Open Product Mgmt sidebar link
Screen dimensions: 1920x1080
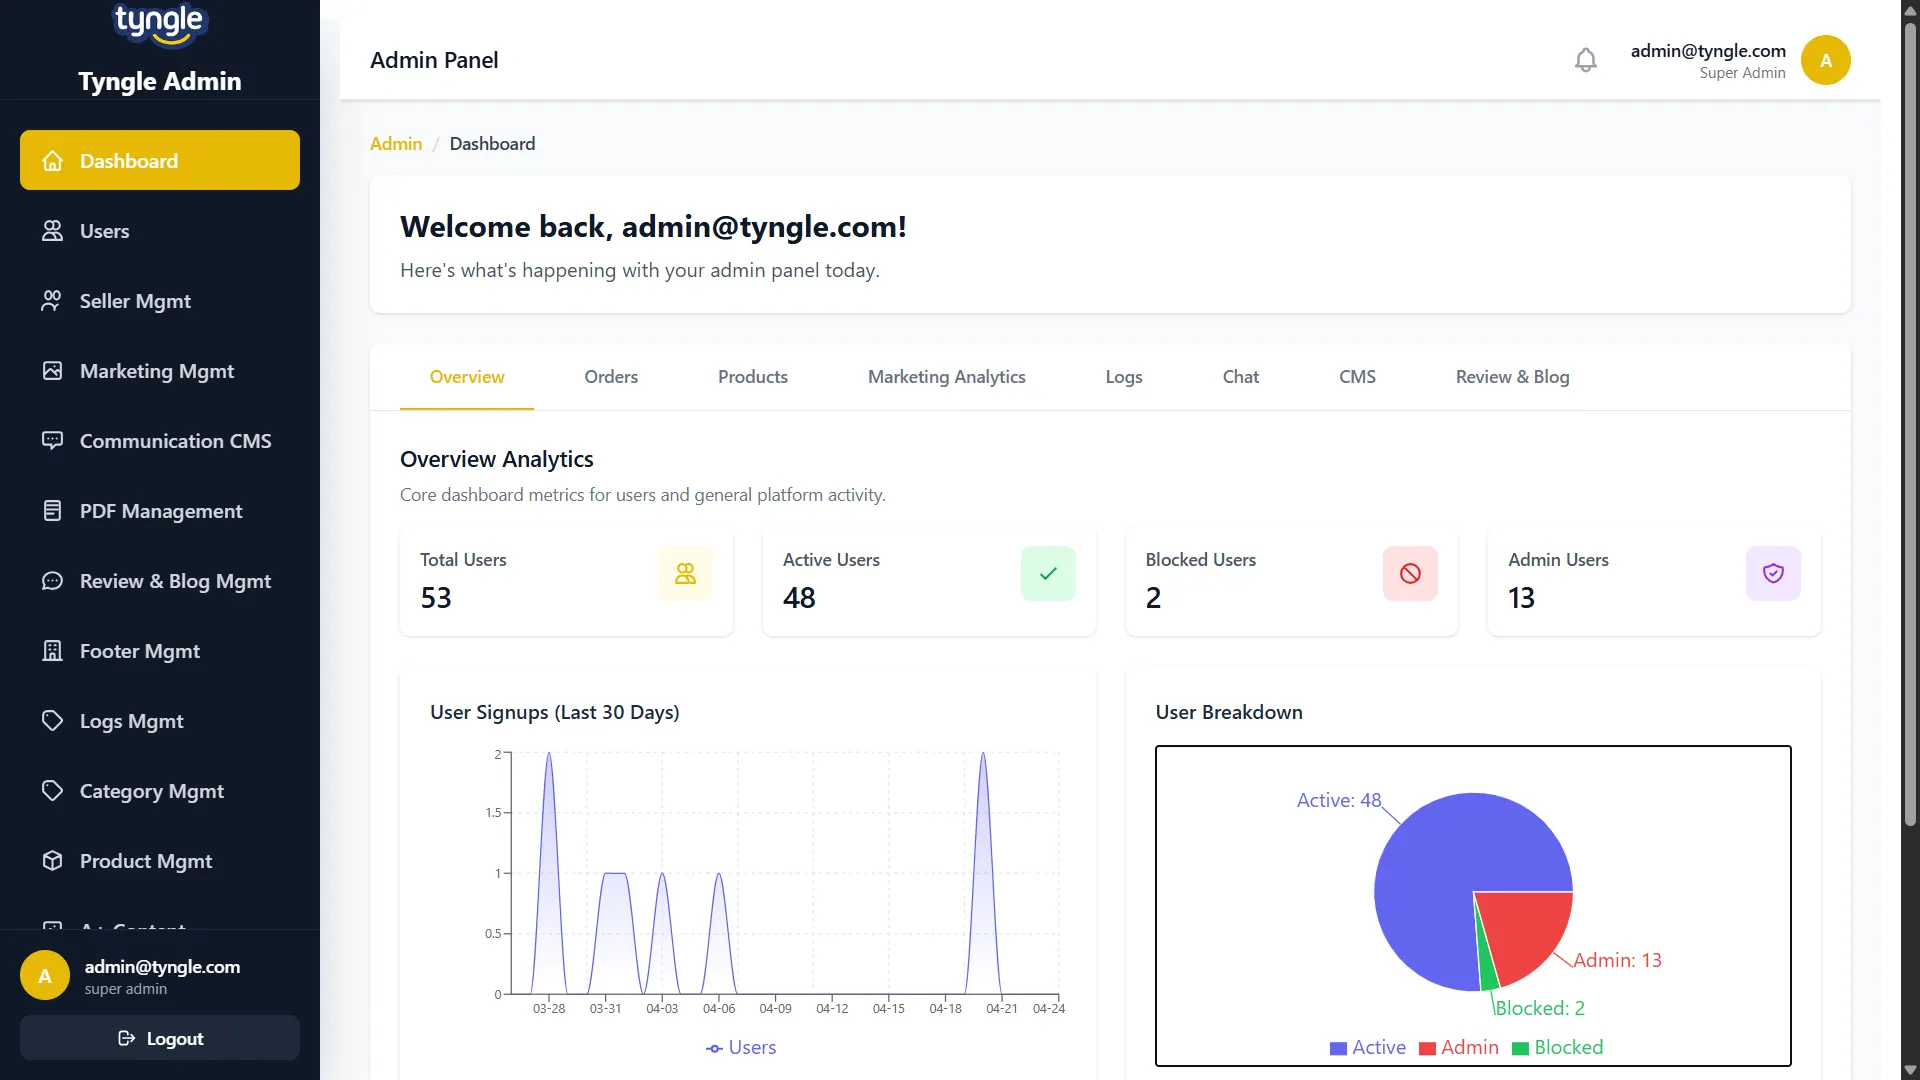click(160, 861)
